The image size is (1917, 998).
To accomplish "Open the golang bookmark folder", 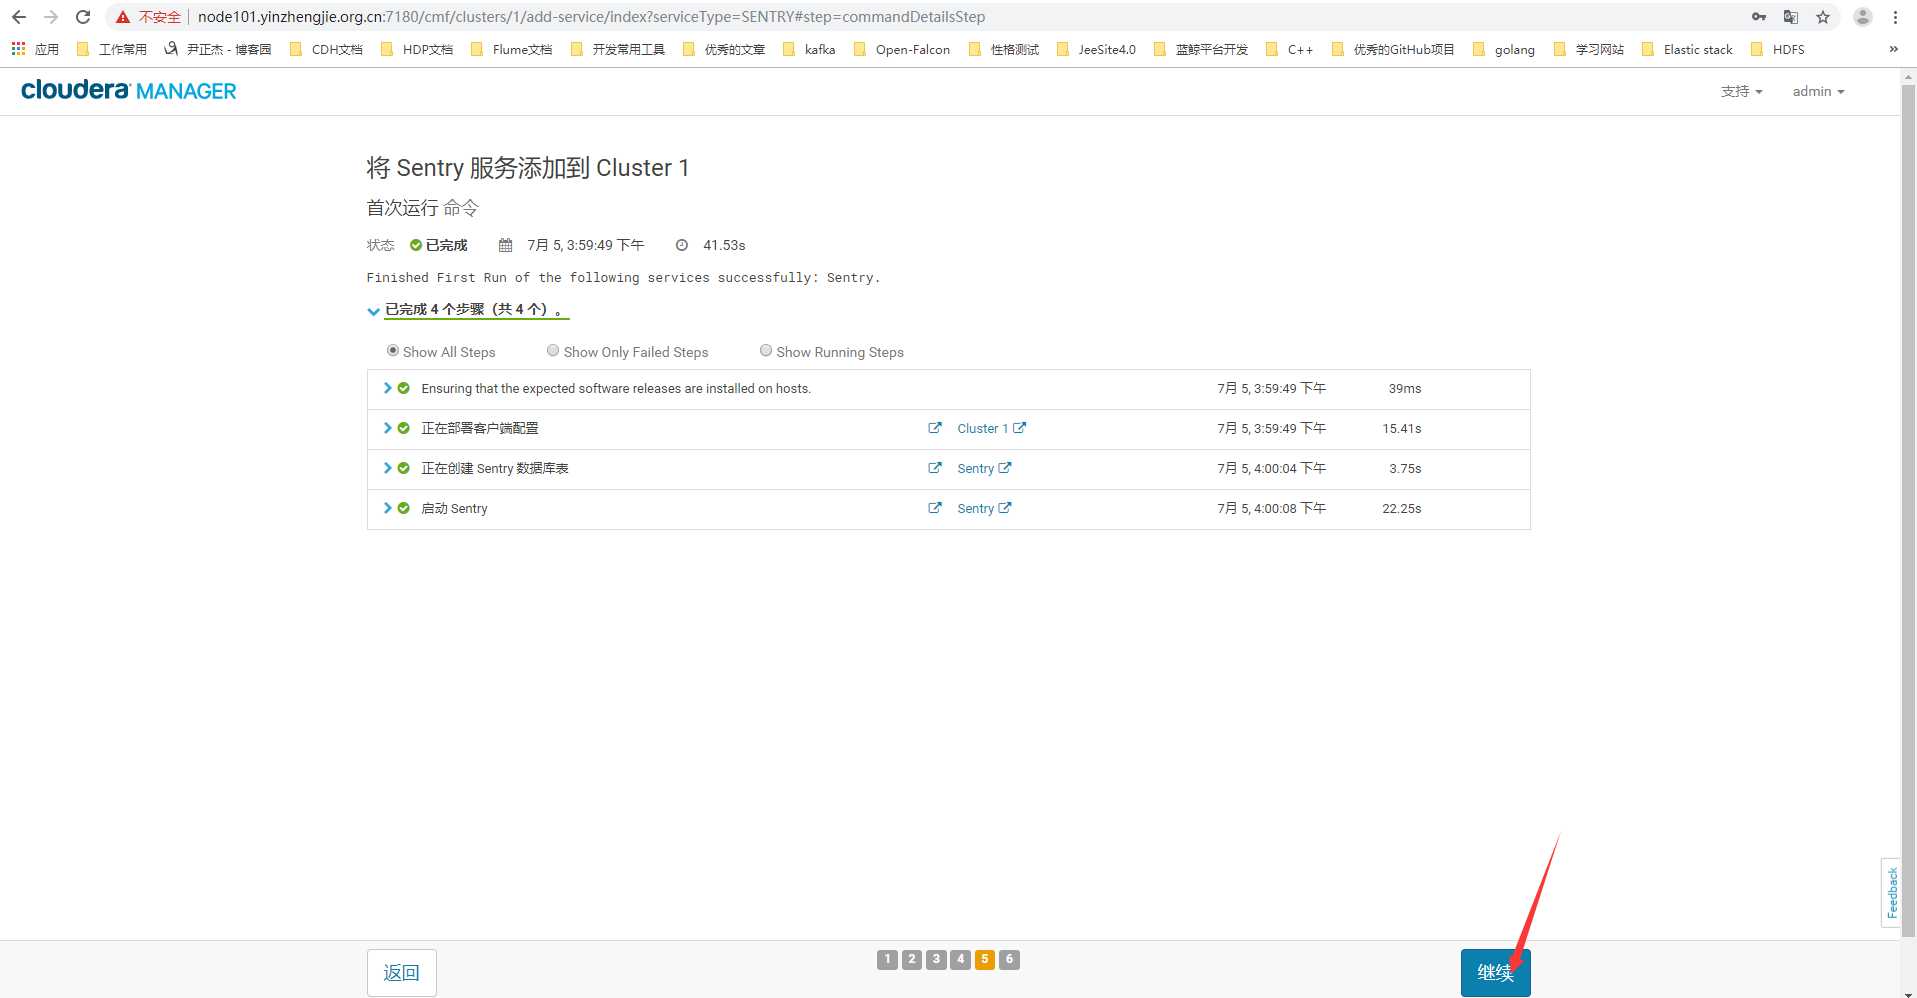I will pos(1504,49).
